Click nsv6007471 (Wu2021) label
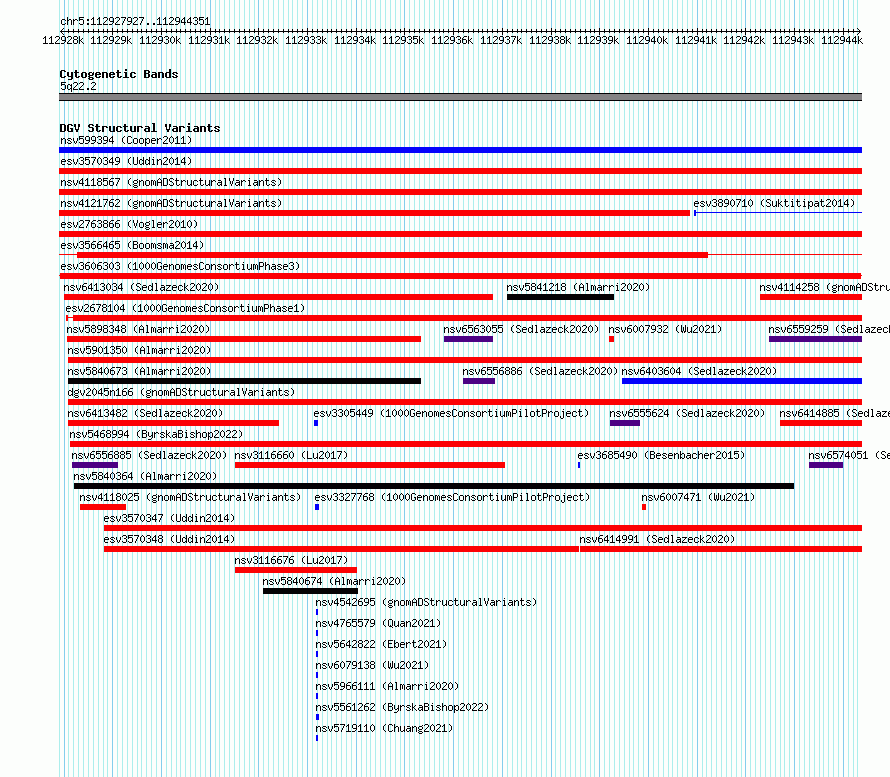The width and height of the screenshot is (890, 777). pos(698,497)
